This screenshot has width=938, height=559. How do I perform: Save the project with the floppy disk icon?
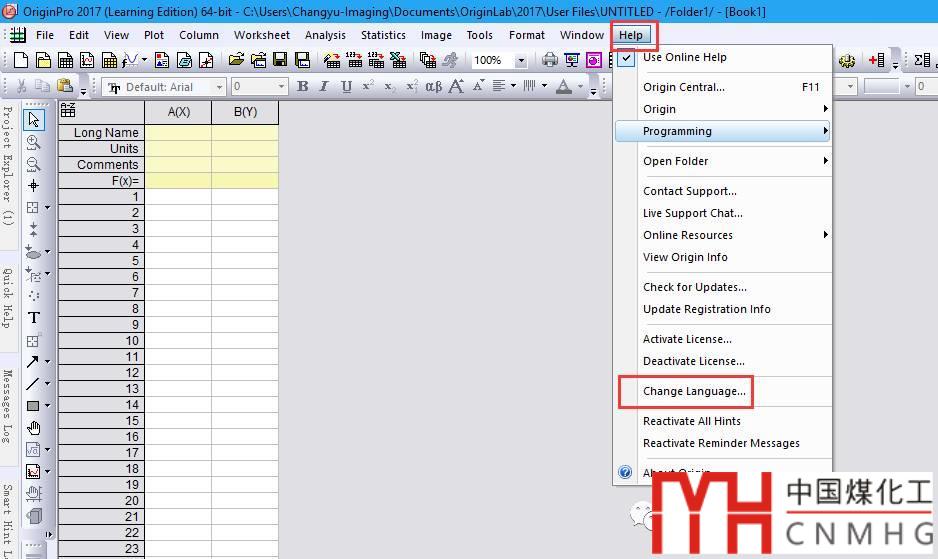click(x=280, y=60)
